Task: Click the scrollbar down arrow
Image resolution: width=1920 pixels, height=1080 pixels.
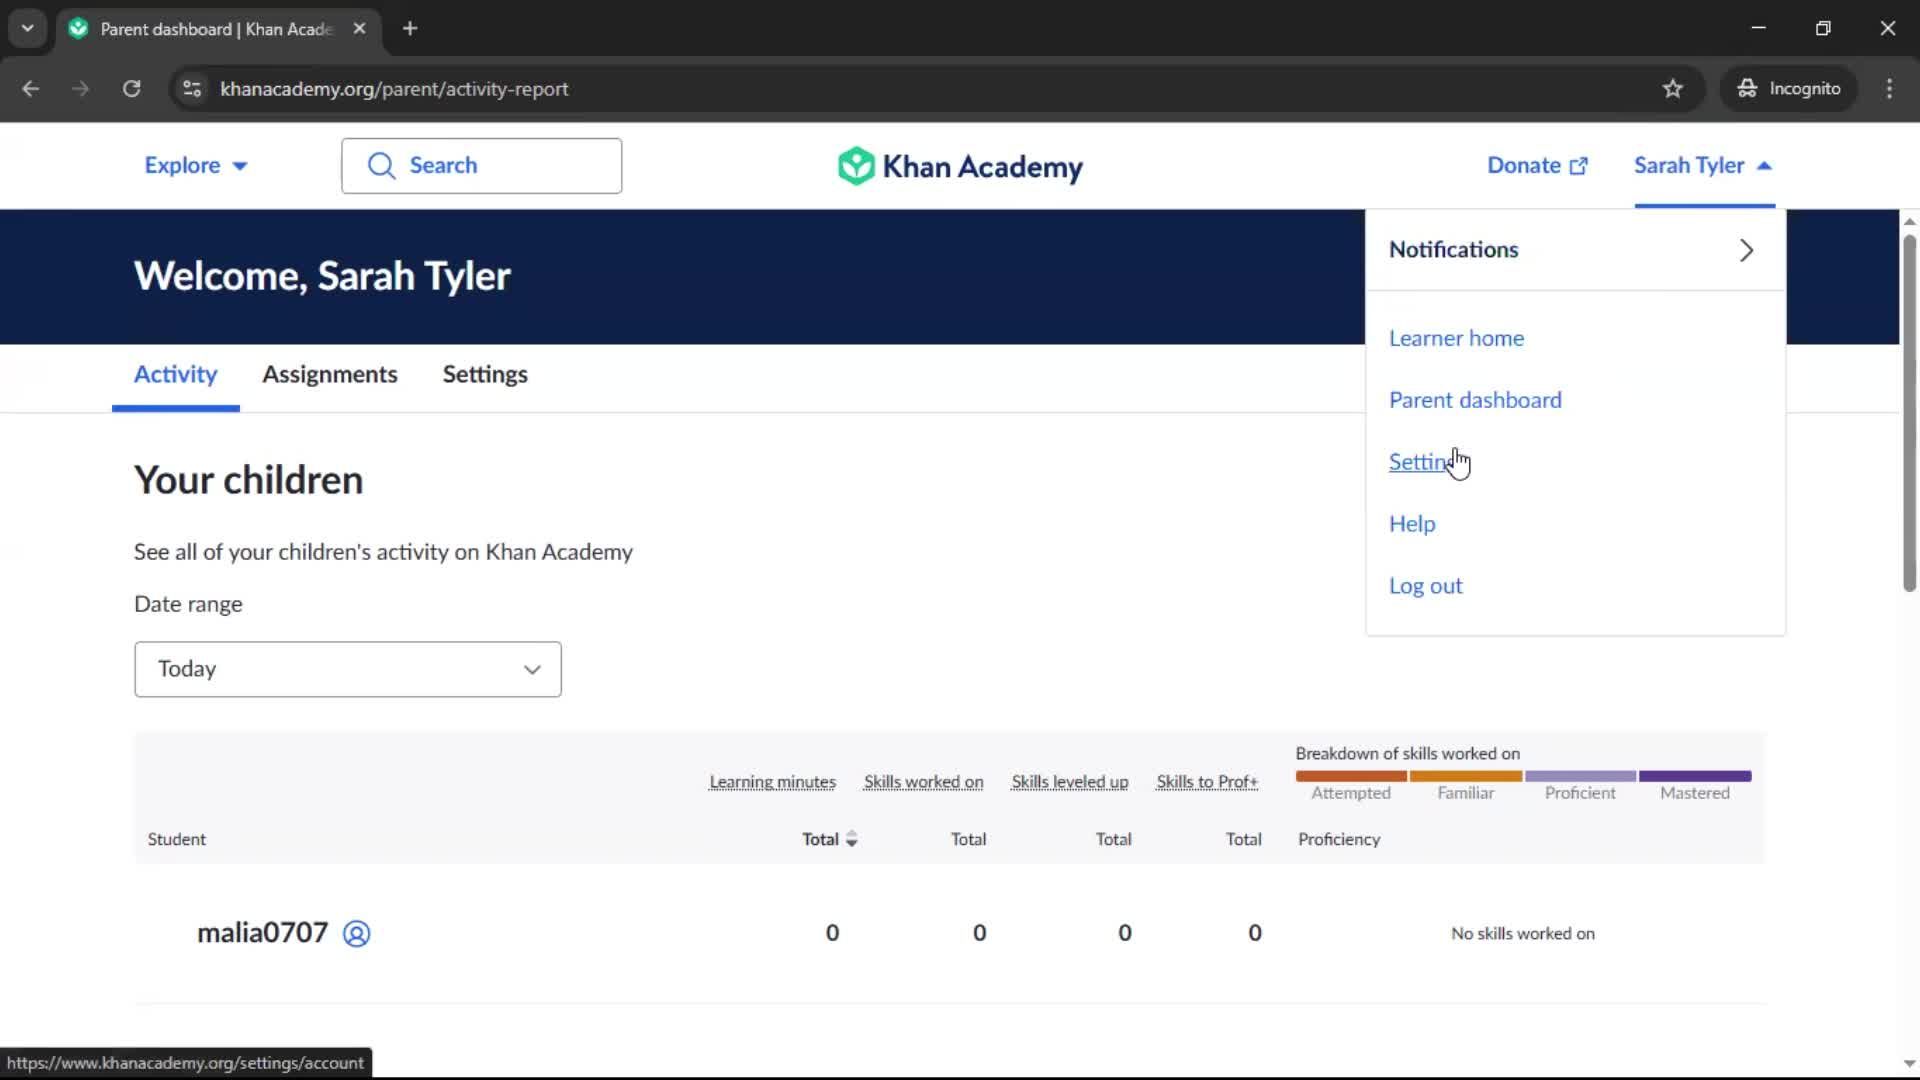Action: click(1909, 1064)
